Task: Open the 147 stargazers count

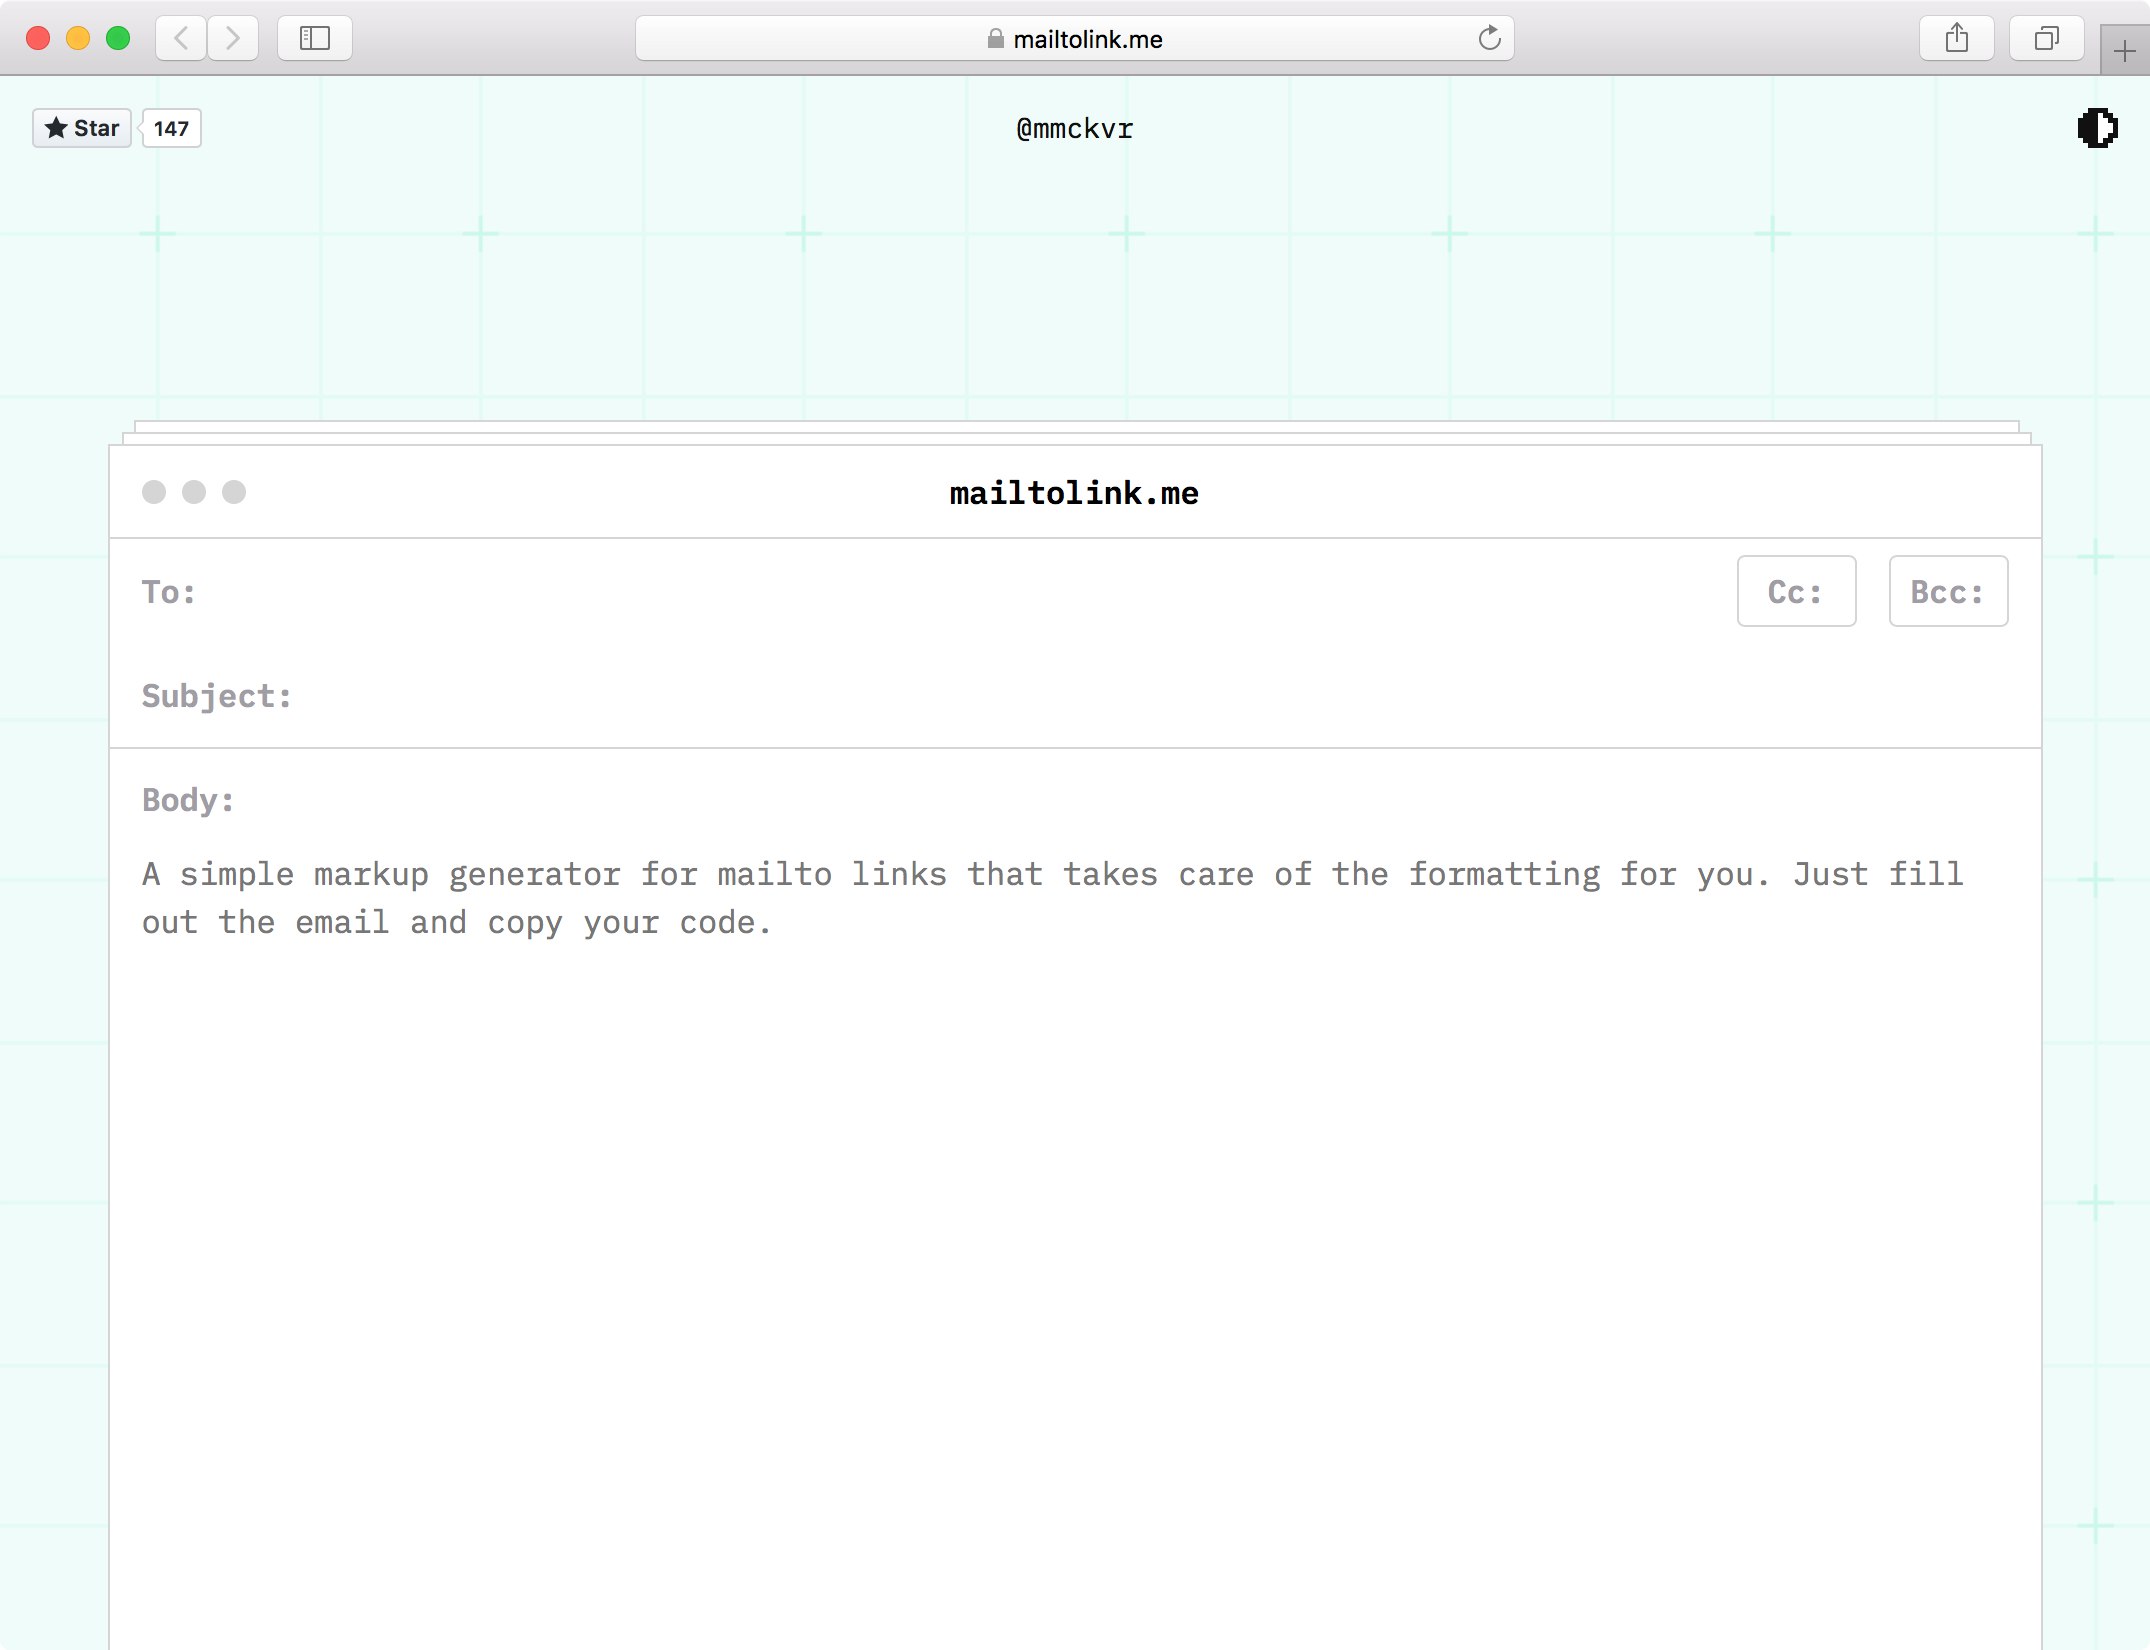Action: pyautogui.click(x=172, y=128)
